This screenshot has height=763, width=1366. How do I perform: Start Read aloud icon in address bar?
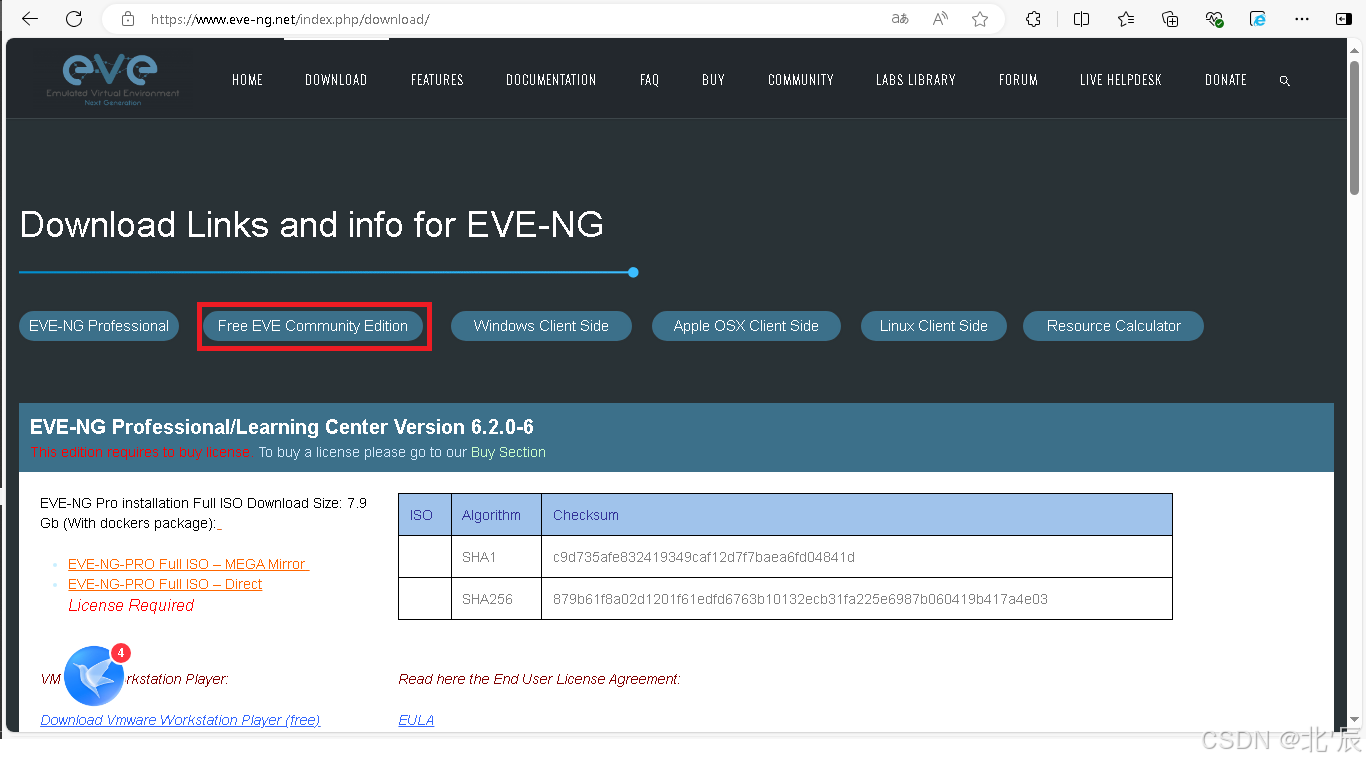(x=940, y=19)
